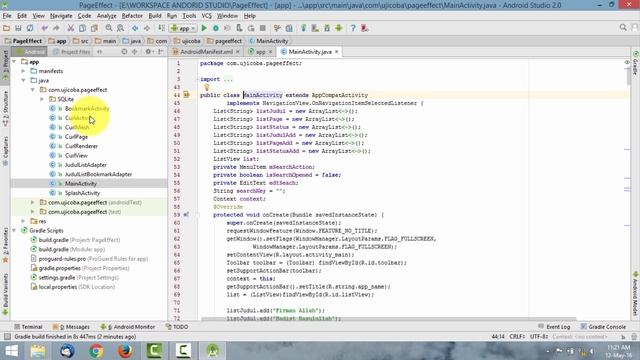The height and width of the screenshot is (360, 640).
Task: Open the Build menu
Action: [x=155, y=16]
